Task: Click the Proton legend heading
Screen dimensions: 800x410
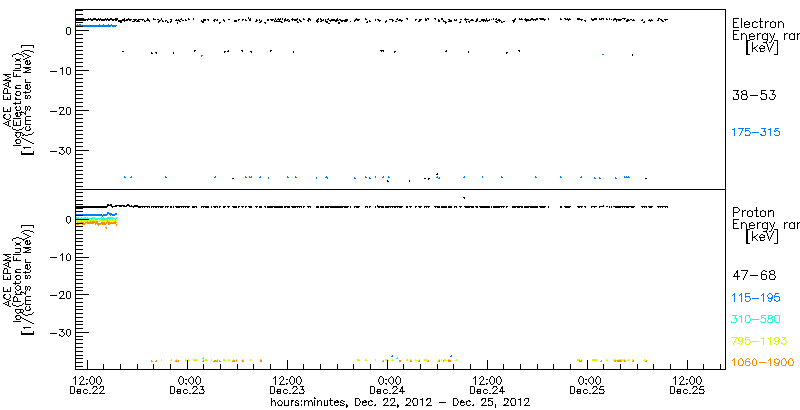Action: click(754, 212)
